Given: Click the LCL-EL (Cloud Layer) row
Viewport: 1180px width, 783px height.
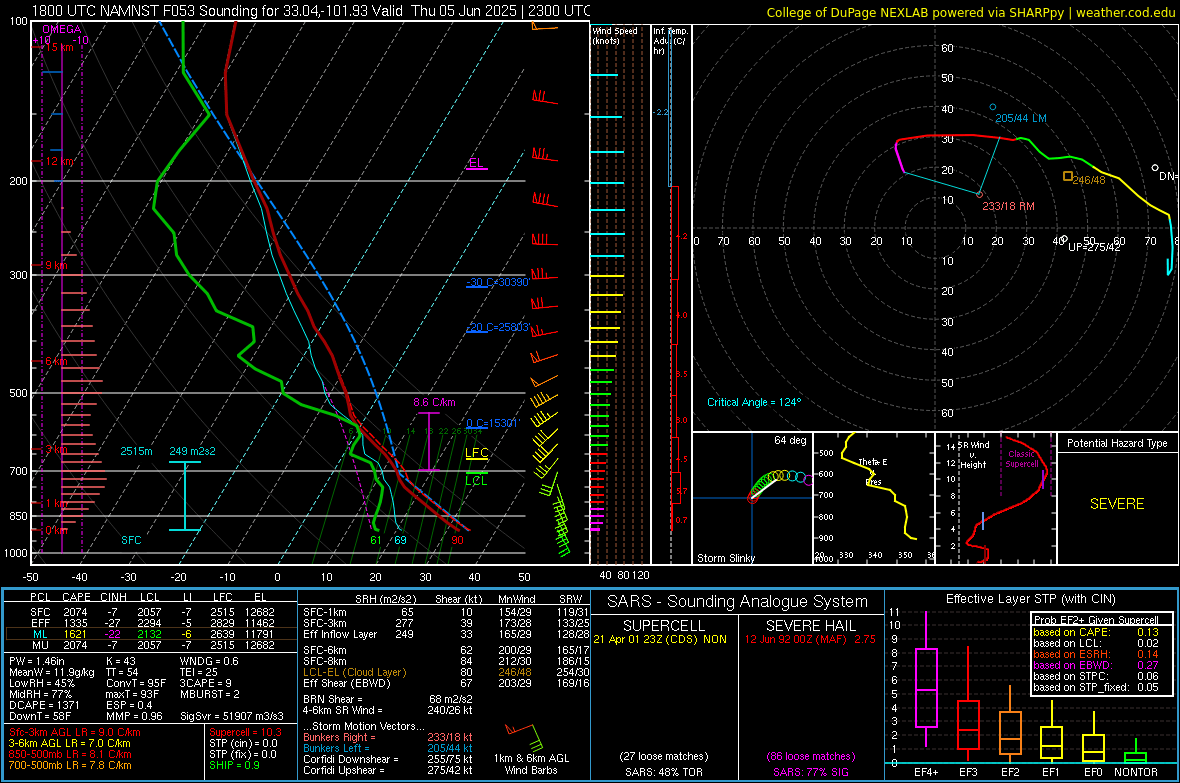Looking at the screenshot, I should coord(446,672).
